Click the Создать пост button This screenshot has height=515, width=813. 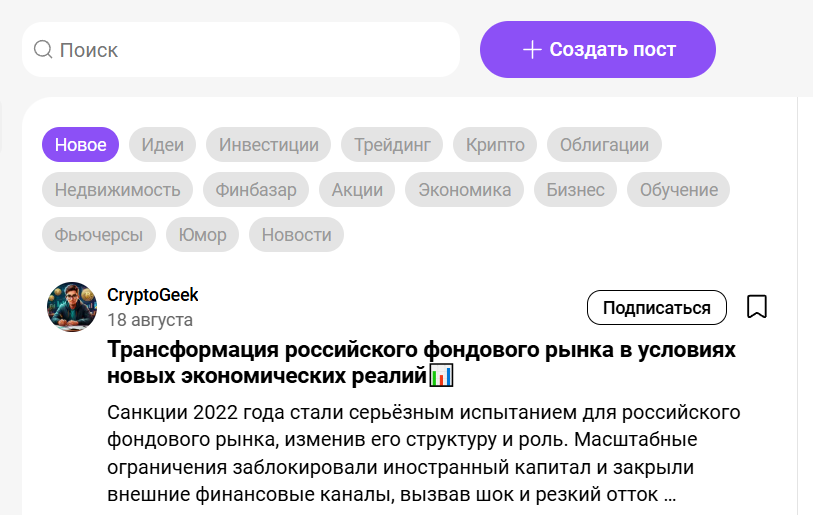pyautogui.click(x=598, y=49)
